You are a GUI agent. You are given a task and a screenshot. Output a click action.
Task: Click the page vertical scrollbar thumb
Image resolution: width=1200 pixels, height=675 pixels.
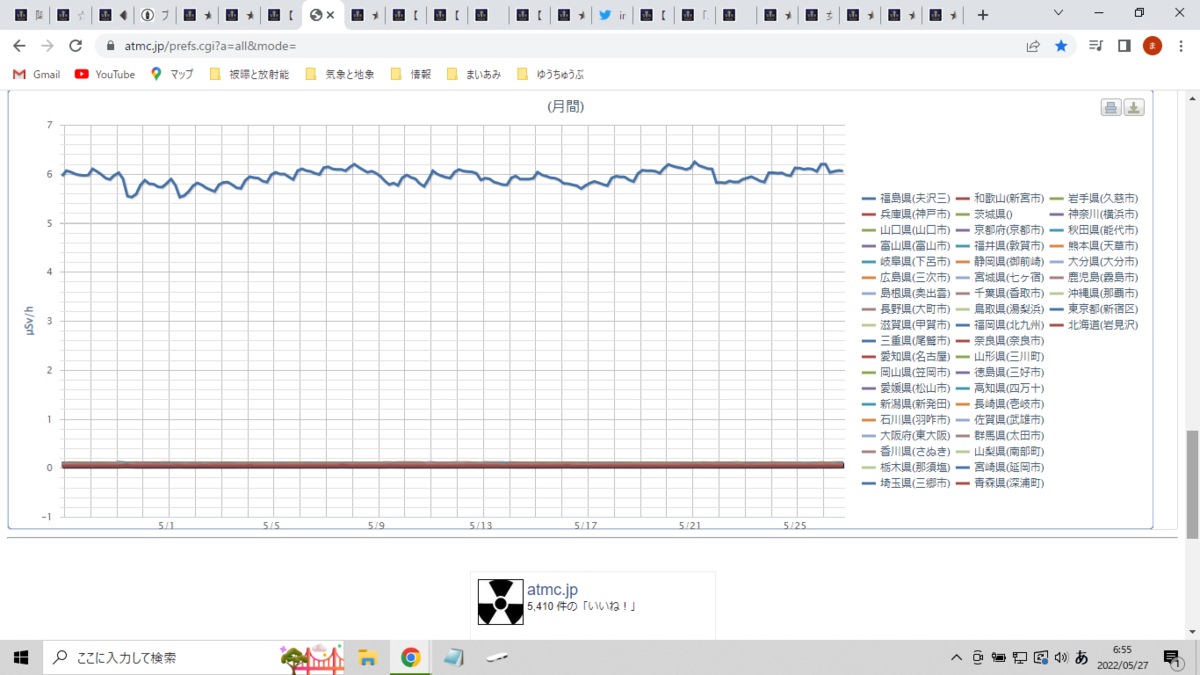pos(1191,484)
